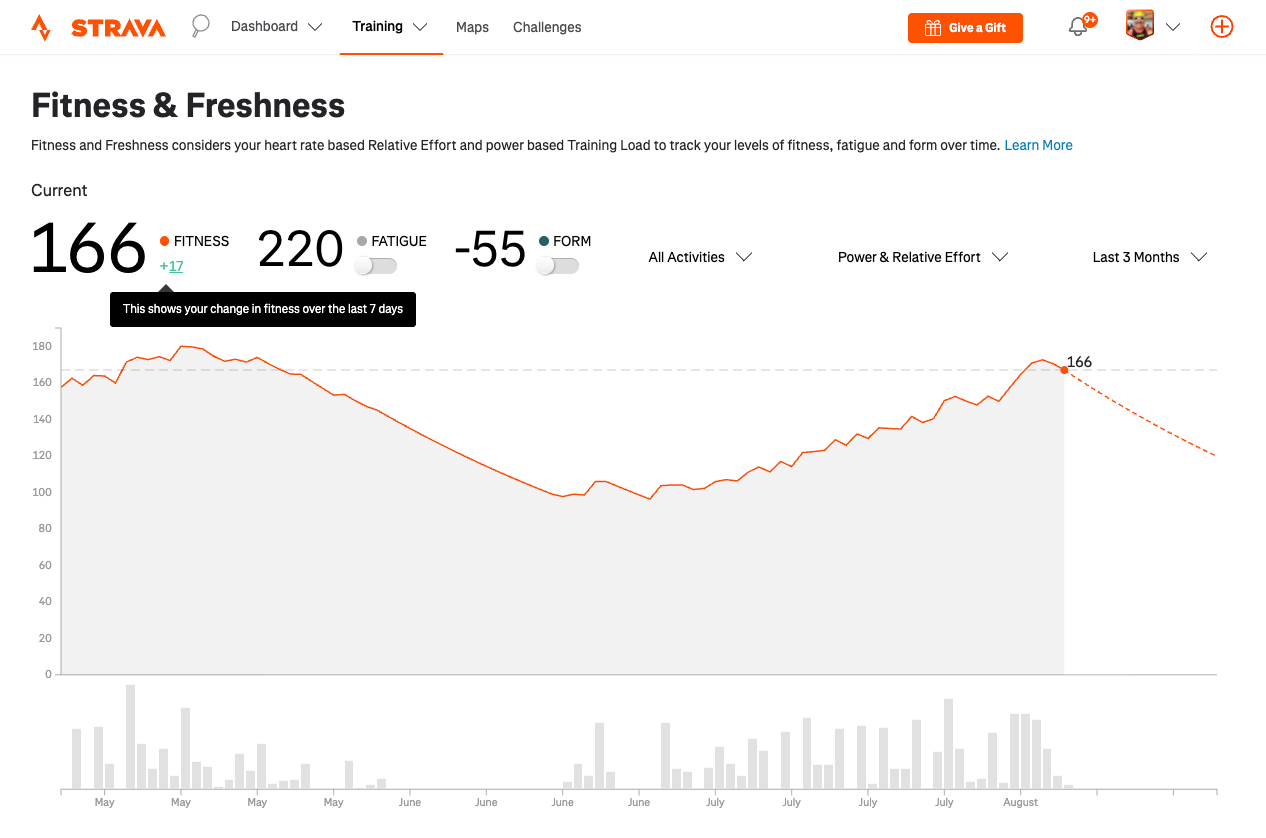Open the search magnifier icon
1266x838 pixels.
click(x=201, y=26)
